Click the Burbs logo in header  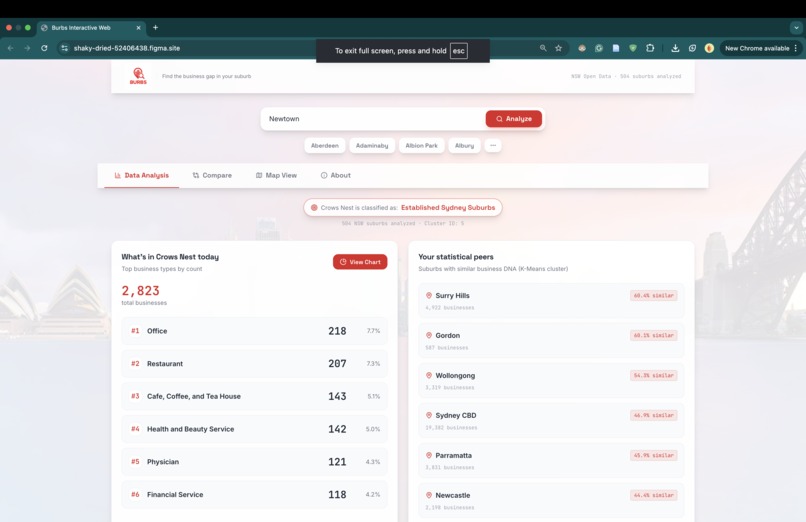pos(138,76)
